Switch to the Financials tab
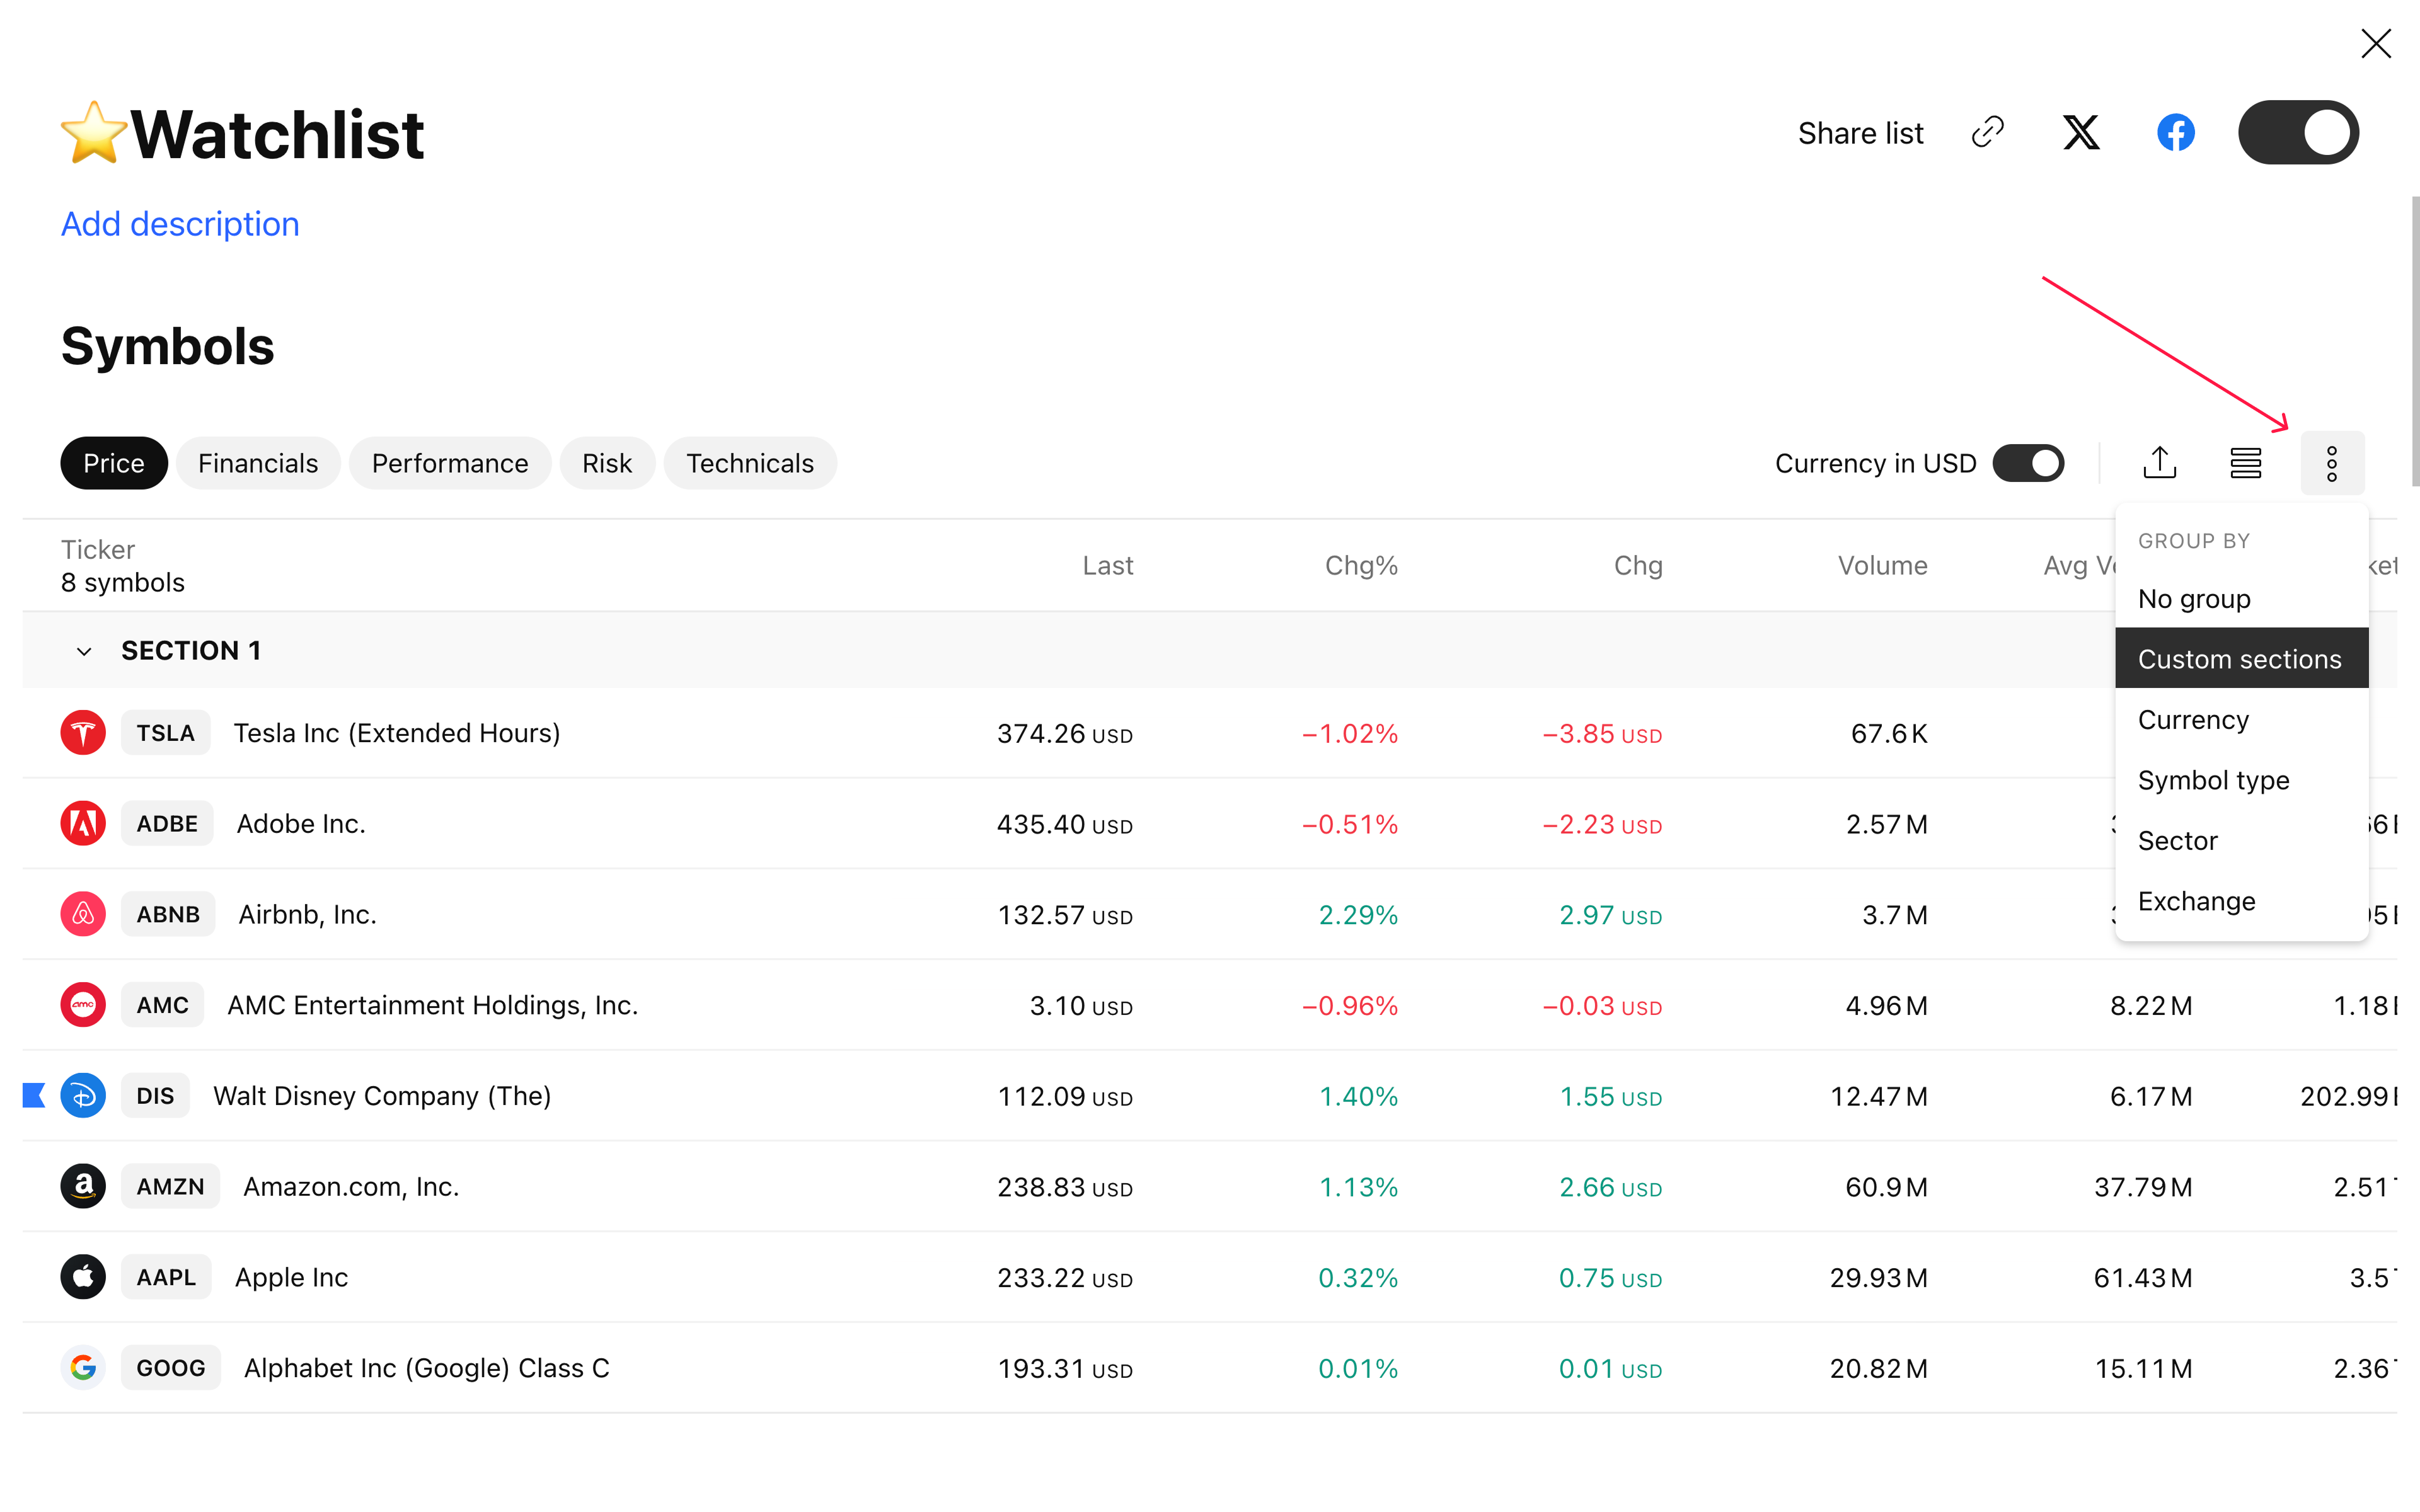Image resolution: width=2420 pixels, height=1512 pixels. point(258,463)
